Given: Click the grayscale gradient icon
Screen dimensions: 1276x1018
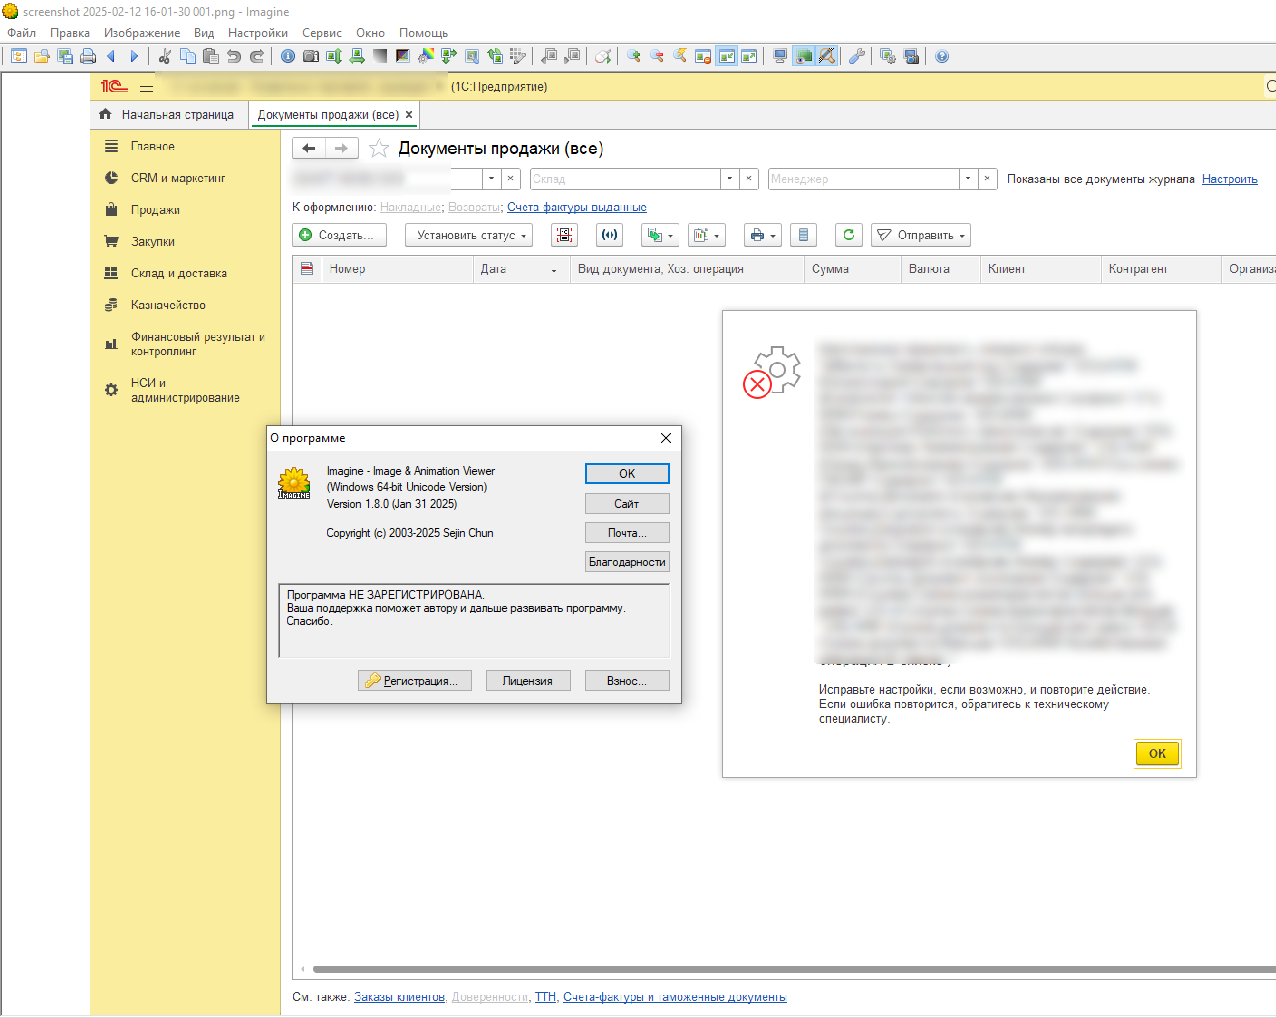Looking at the screenshot, I should click(x=380, y=56).
